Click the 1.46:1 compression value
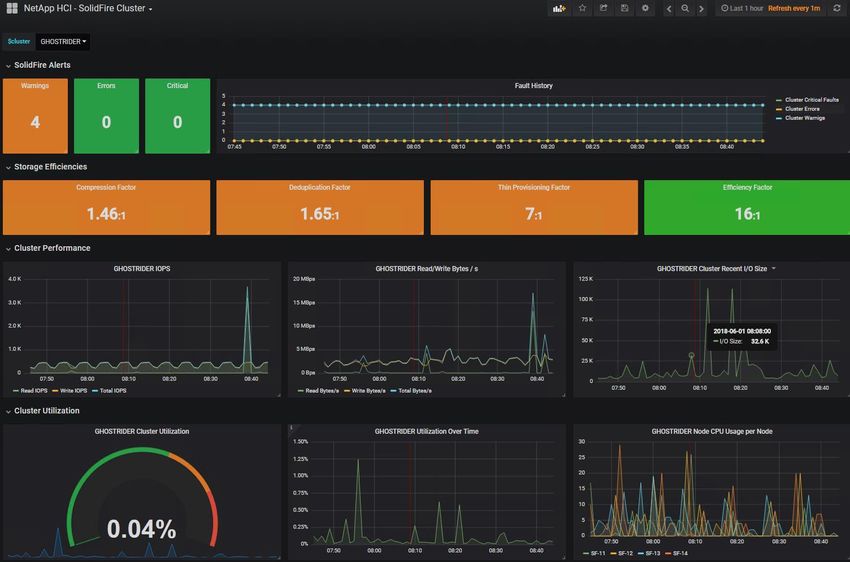The height and width of the screenshot is (562, 850). [x=106, y=214]
